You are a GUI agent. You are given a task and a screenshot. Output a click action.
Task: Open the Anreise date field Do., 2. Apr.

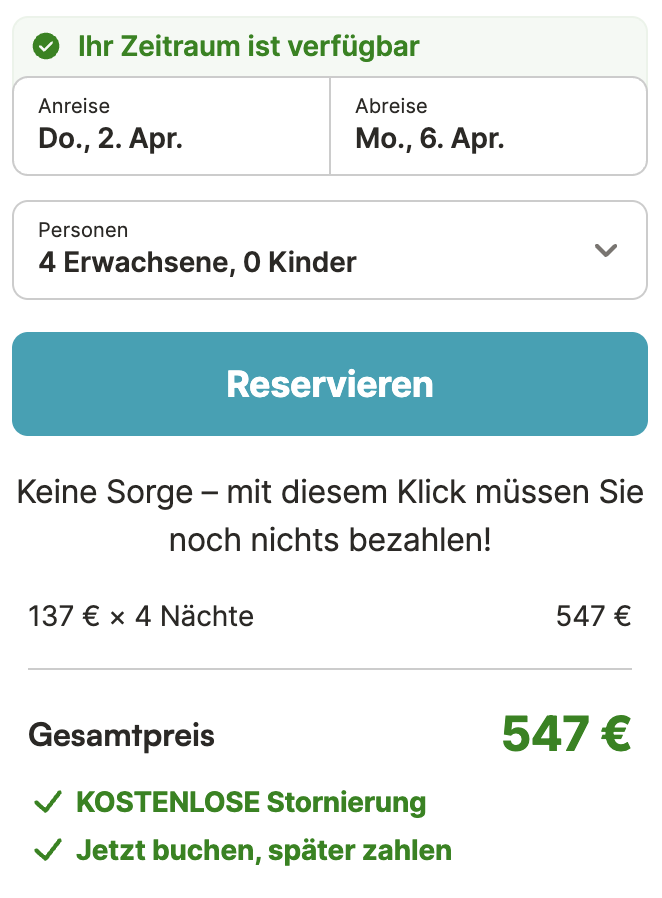coord(170,125)
